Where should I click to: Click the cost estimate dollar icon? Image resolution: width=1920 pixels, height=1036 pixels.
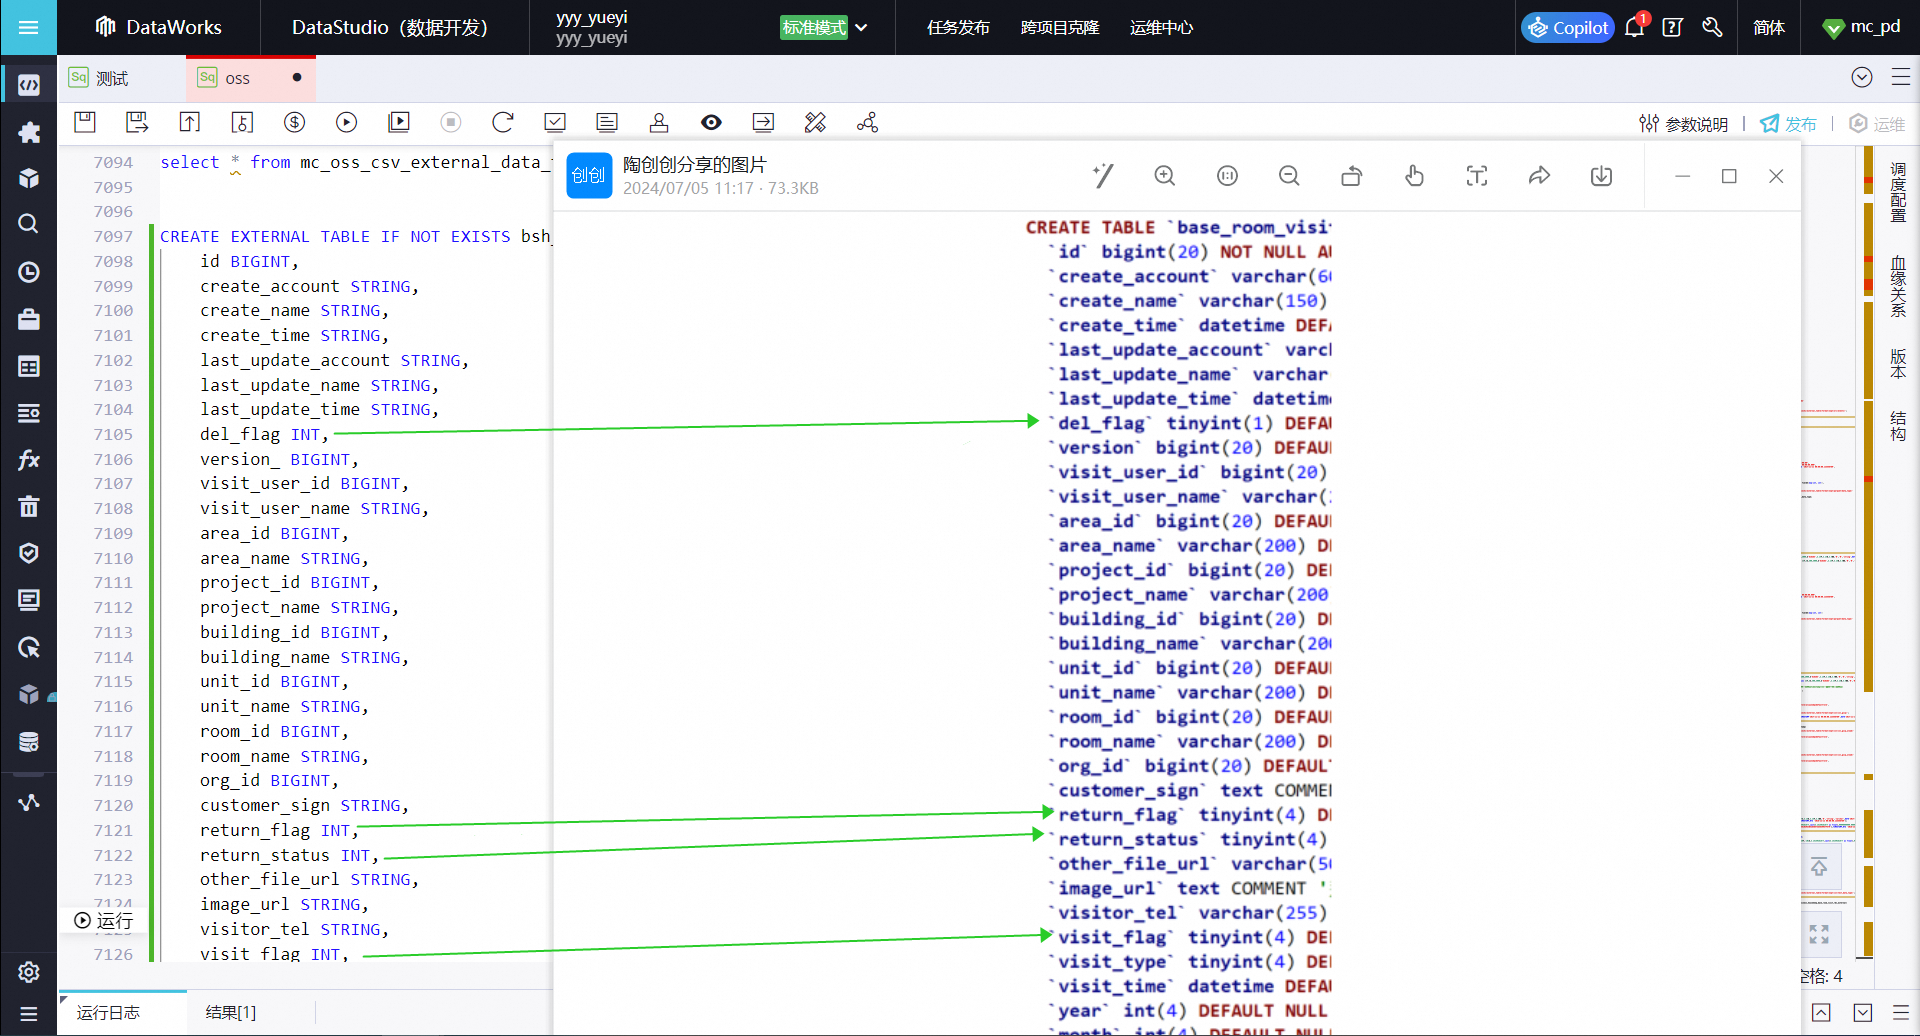tap(294, 122)
